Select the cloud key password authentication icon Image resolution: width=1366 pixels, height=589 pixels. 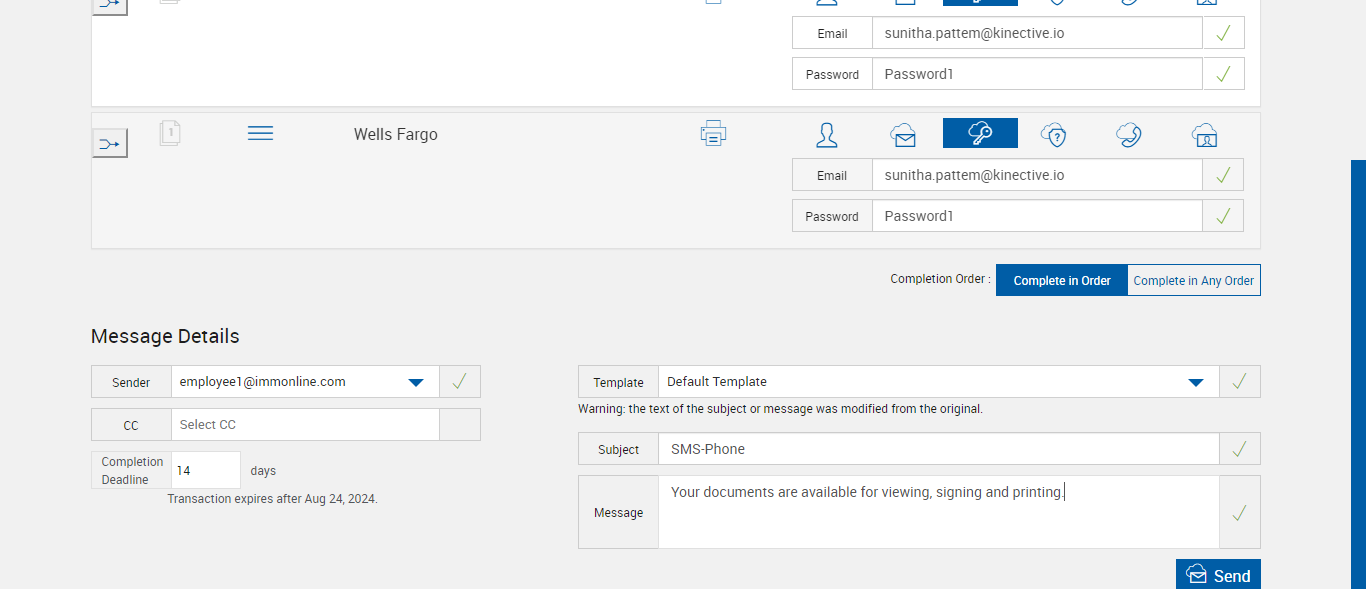980,134
